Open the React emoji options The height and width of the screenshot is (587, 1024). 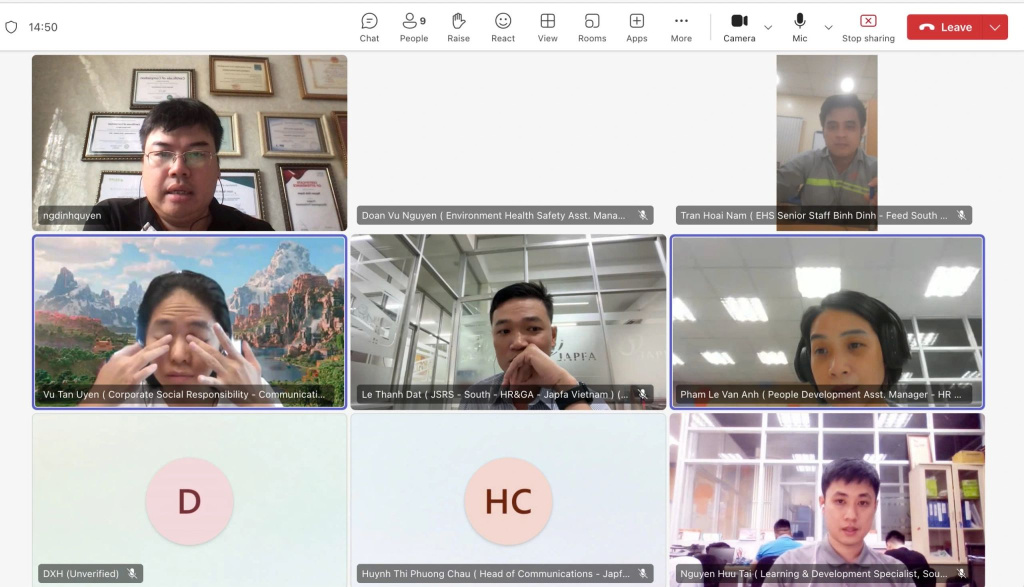[x=503, y=27]
